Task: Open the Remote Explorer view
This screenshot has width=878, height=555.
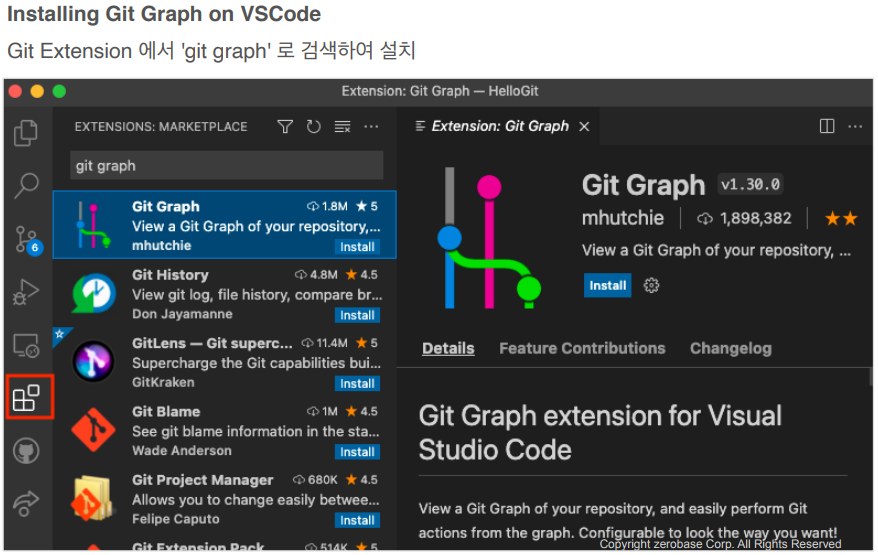Action: pos(26,346)
